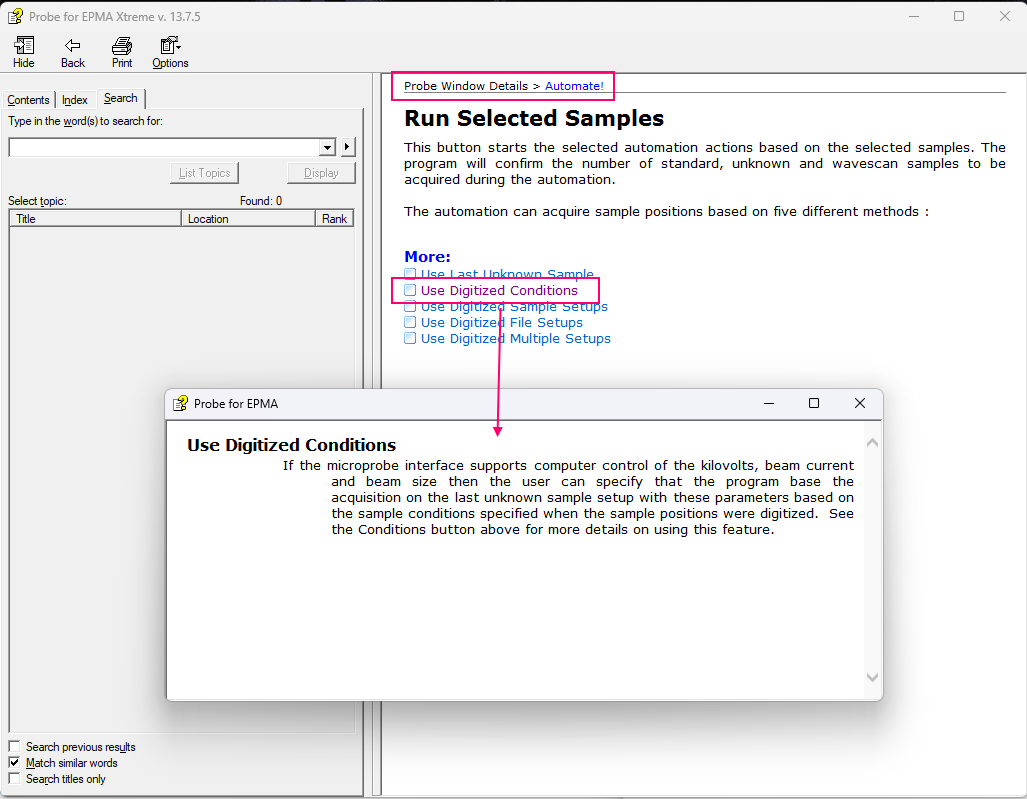This screenshot has height=799, width=1027.
Task: Expand the search word dropdown arrow
Action: 327,148
